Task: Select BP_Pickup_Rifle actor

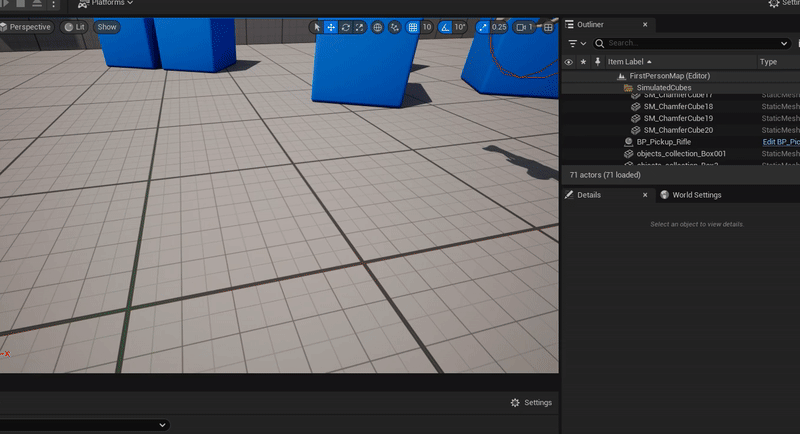Action: click(681, 142)
